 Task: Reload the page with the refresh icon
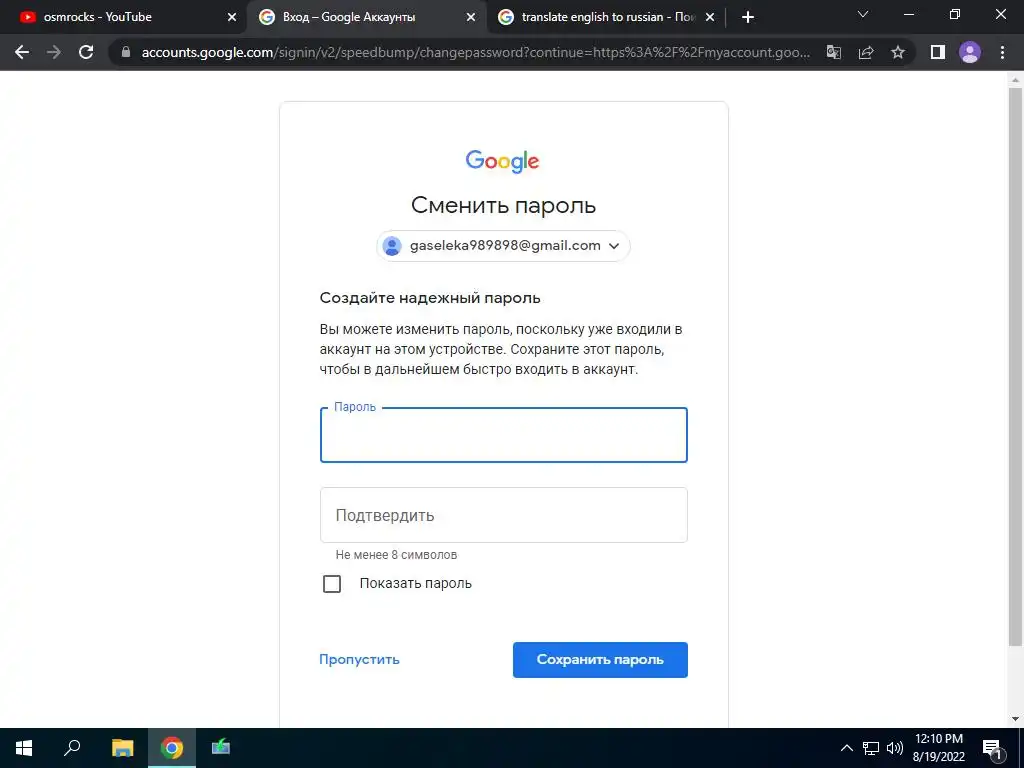pos(86,52)
